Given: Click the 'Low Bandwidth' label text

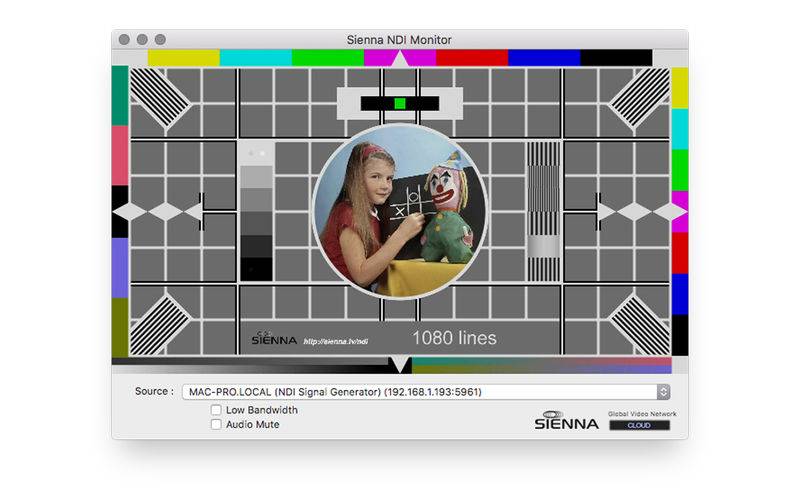Looking at the screenshot, I should [x=262, y=410].
